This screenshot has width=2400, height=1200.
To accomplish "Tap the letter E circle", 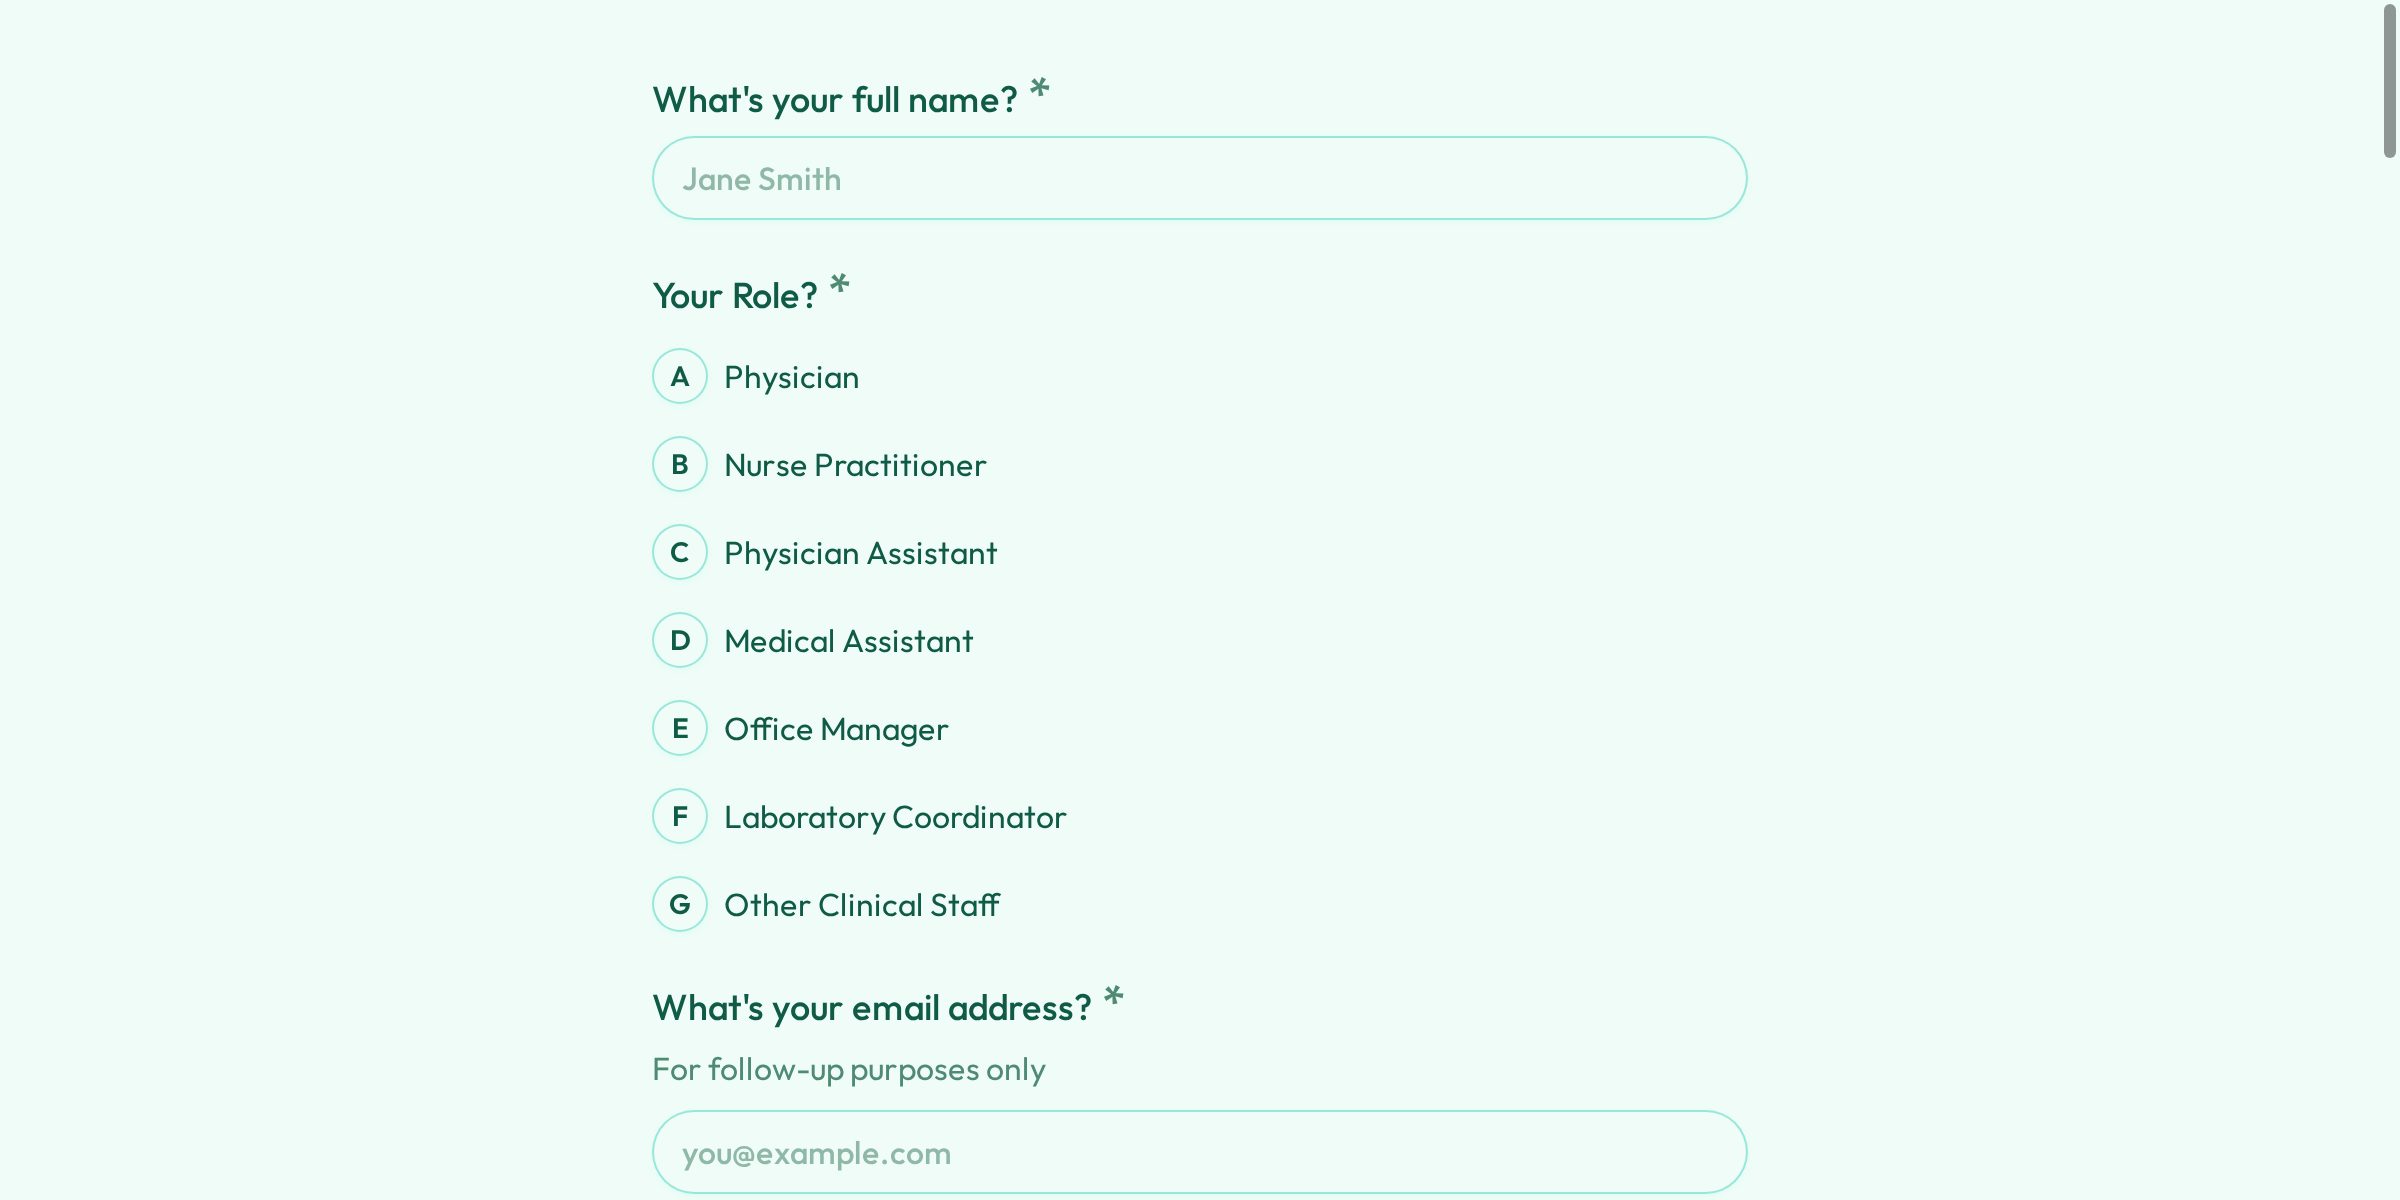I will click(680, 729).
